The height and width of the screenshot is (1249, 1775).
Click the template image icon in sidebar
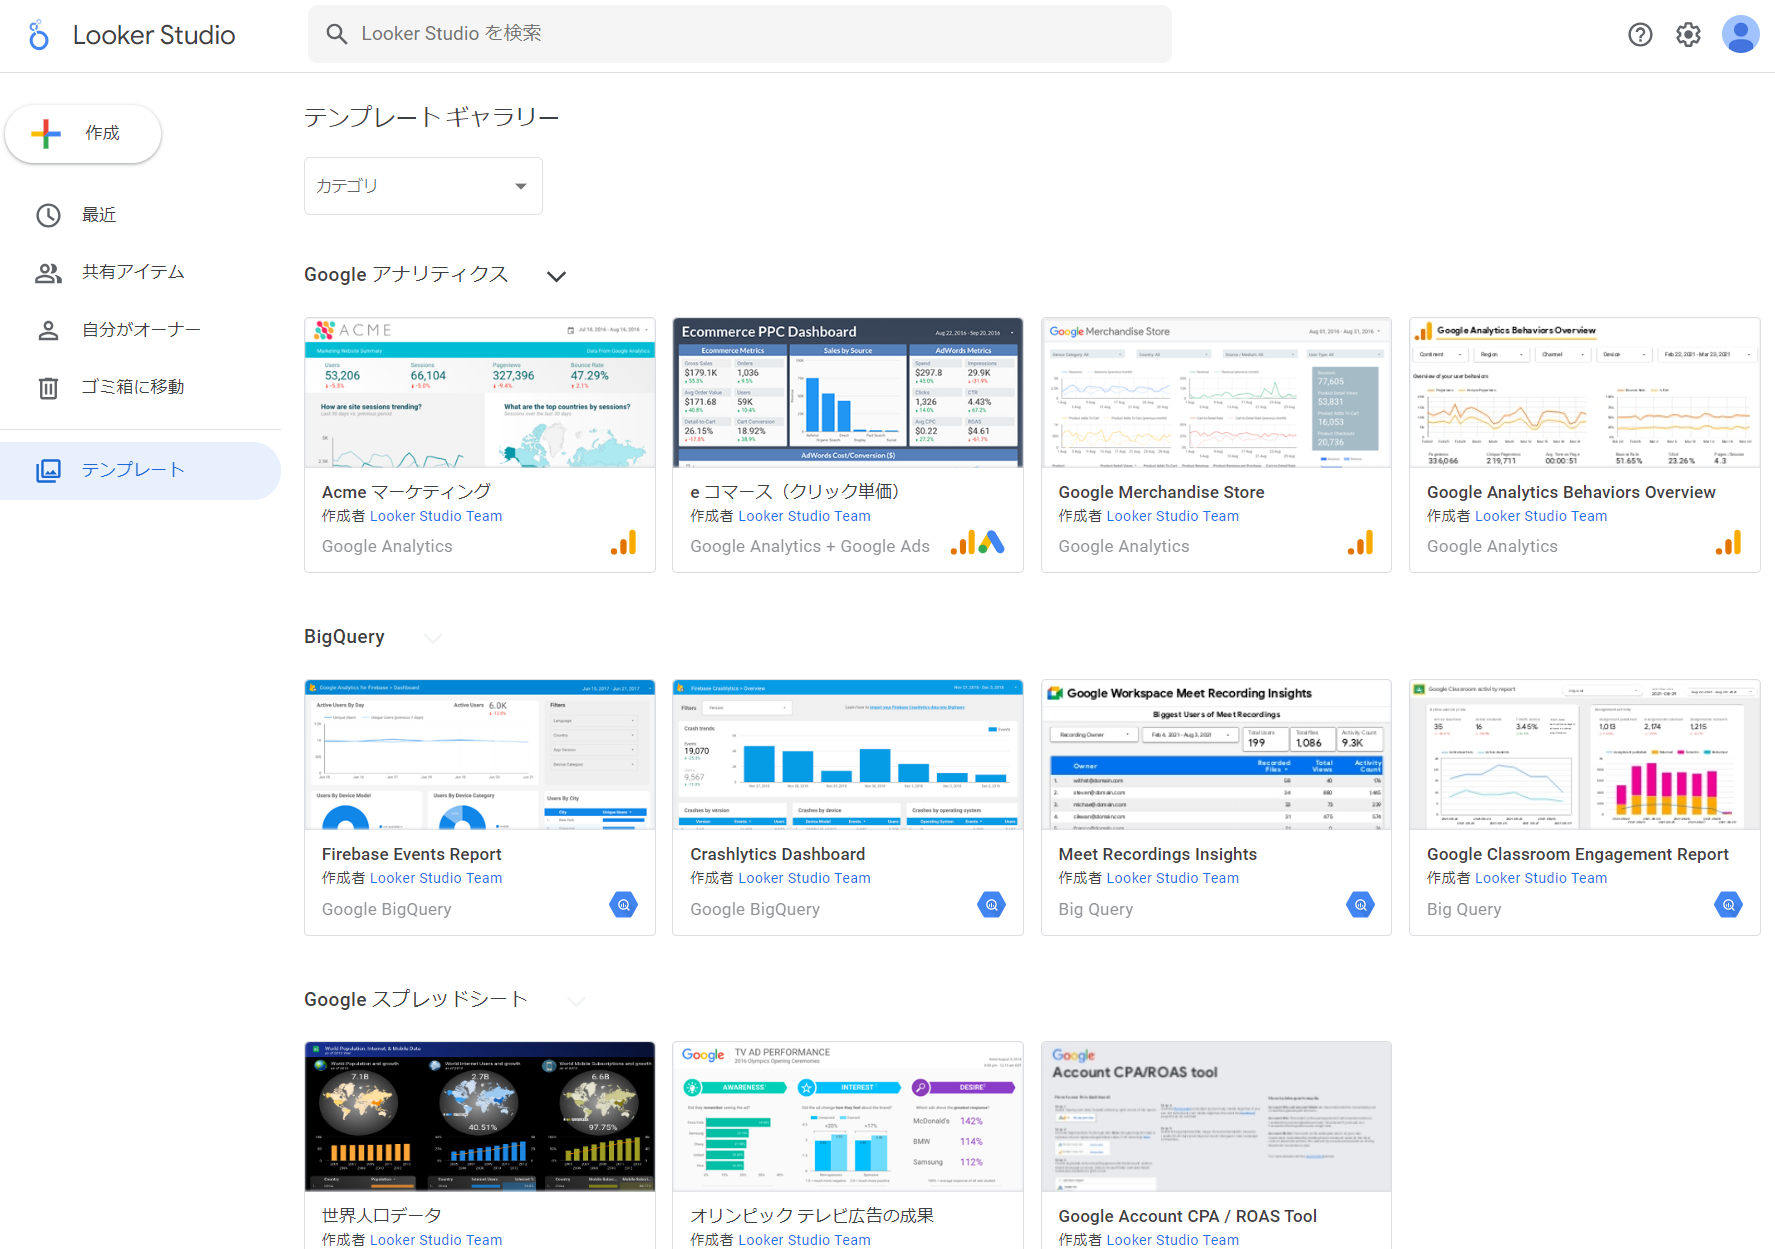click(48, 470)
